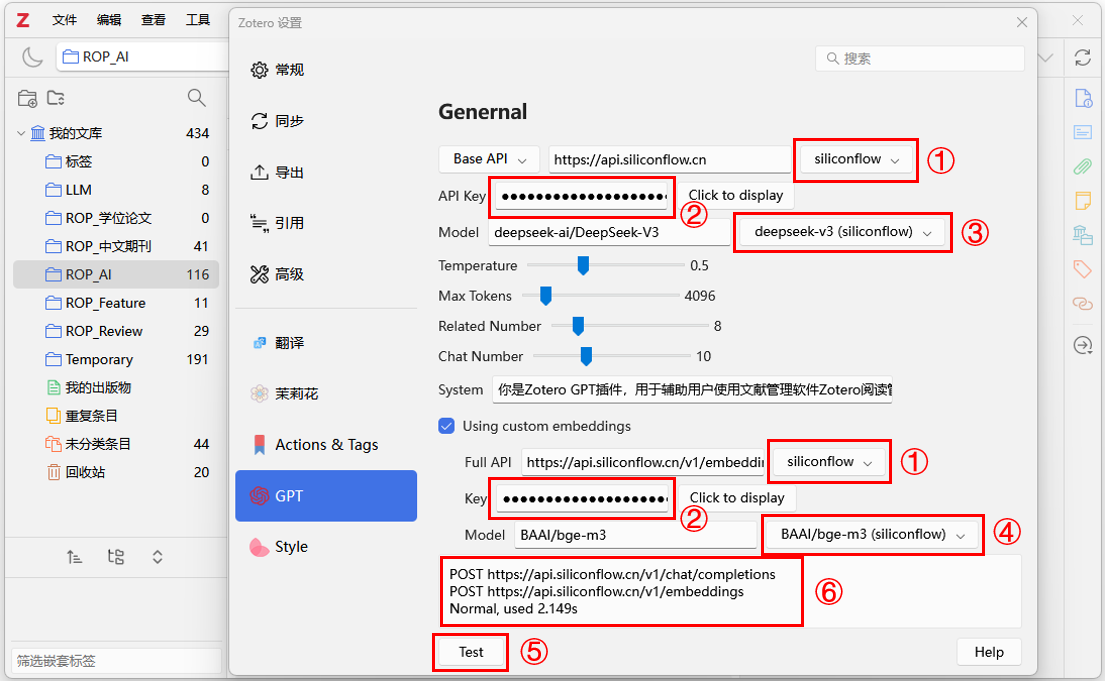Collapse the 我的文库 library tree

[x=20, y=133]
